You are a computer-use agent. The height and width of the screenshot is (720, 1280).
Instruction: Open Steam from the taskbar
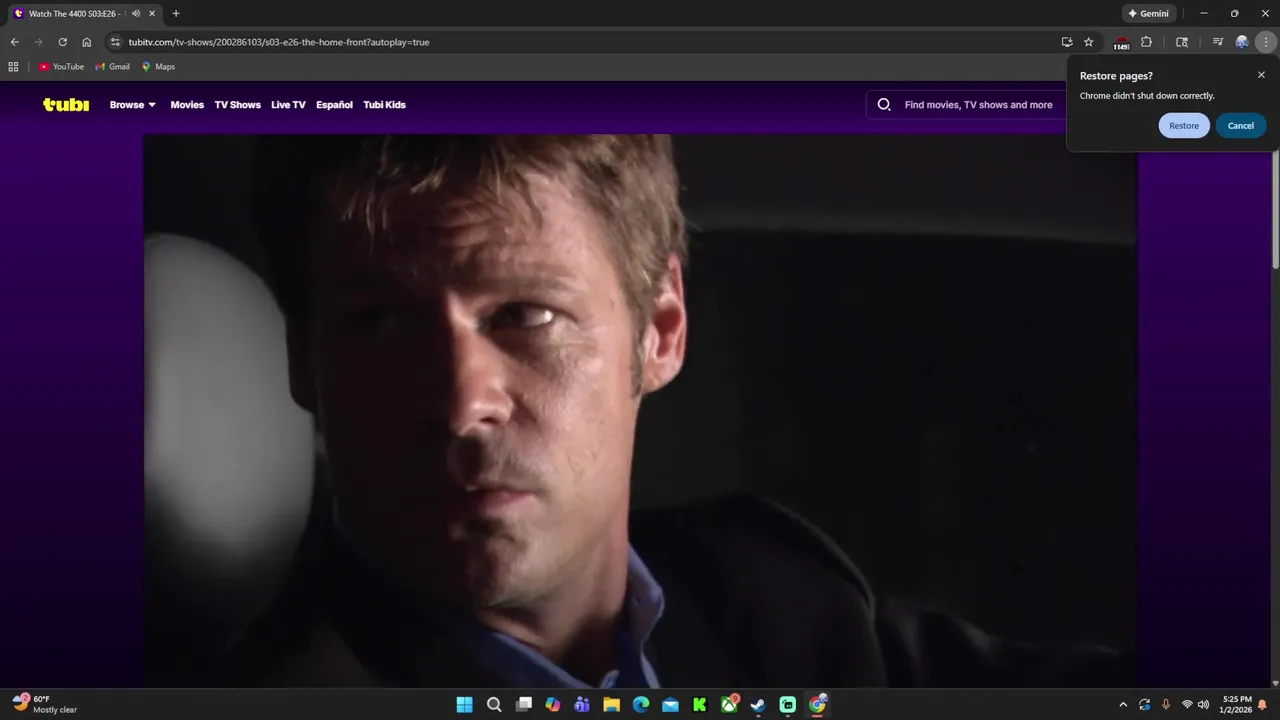(758, 704)
